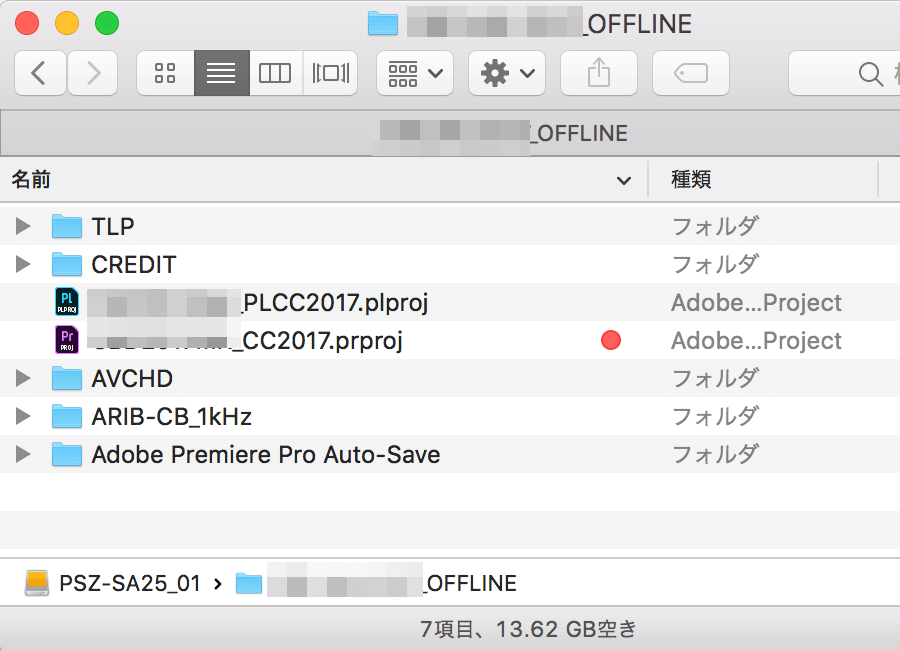Click the Edit Tags button
Image resolution: width=900 pixels, height=650 pixels.
(x=690, y=73)
